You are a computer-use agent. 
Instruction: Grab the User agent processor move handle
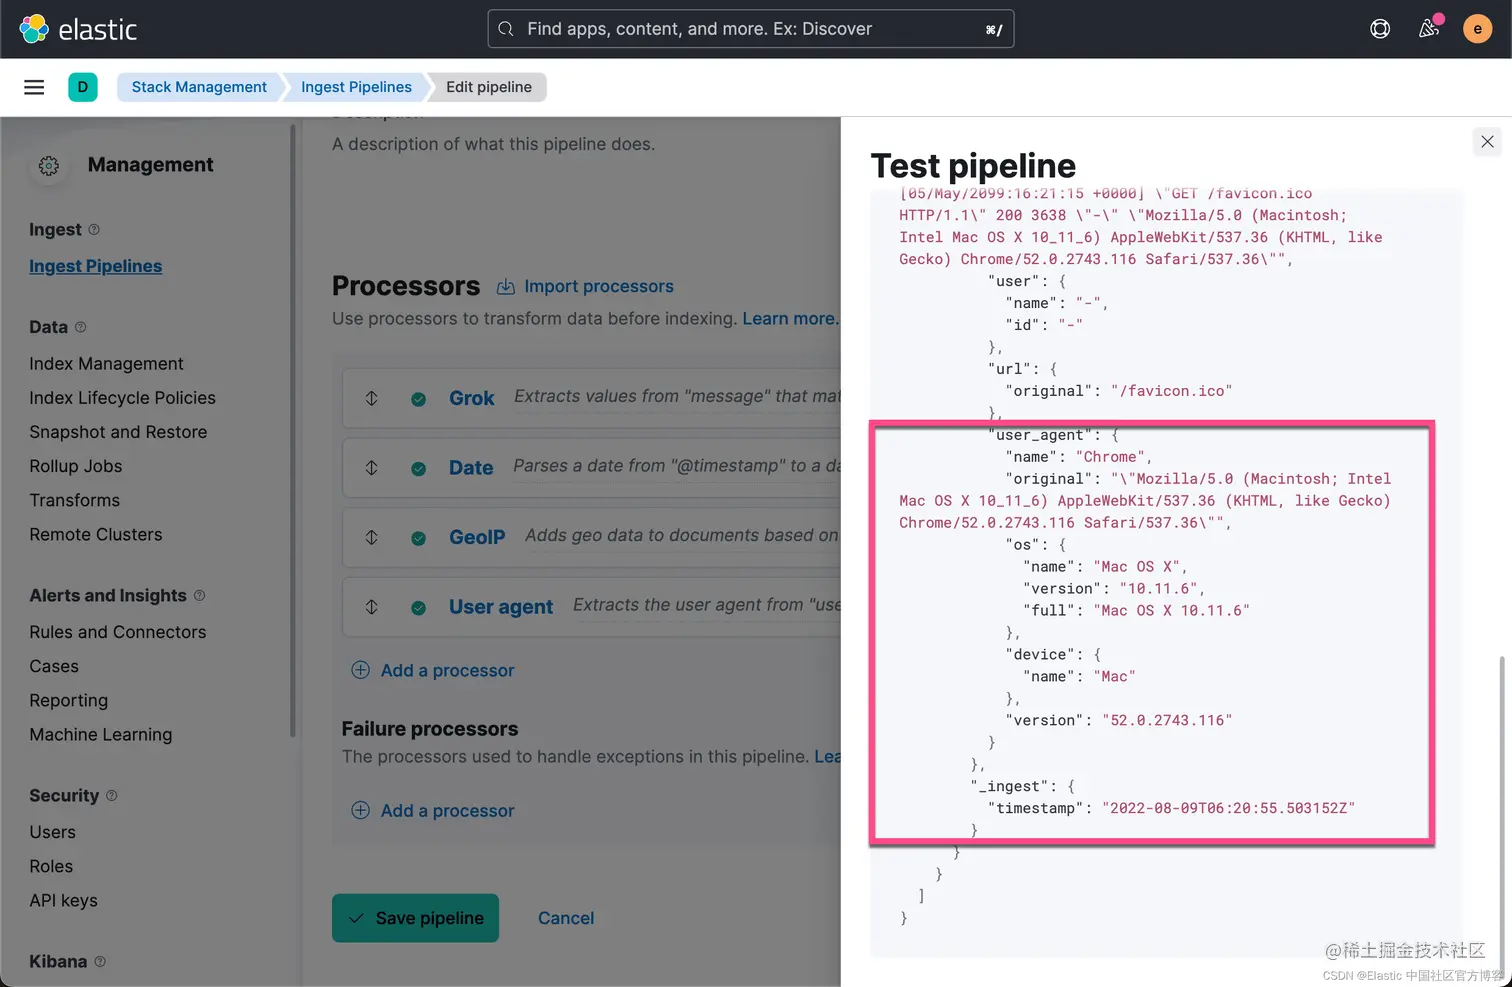(371, 607)
